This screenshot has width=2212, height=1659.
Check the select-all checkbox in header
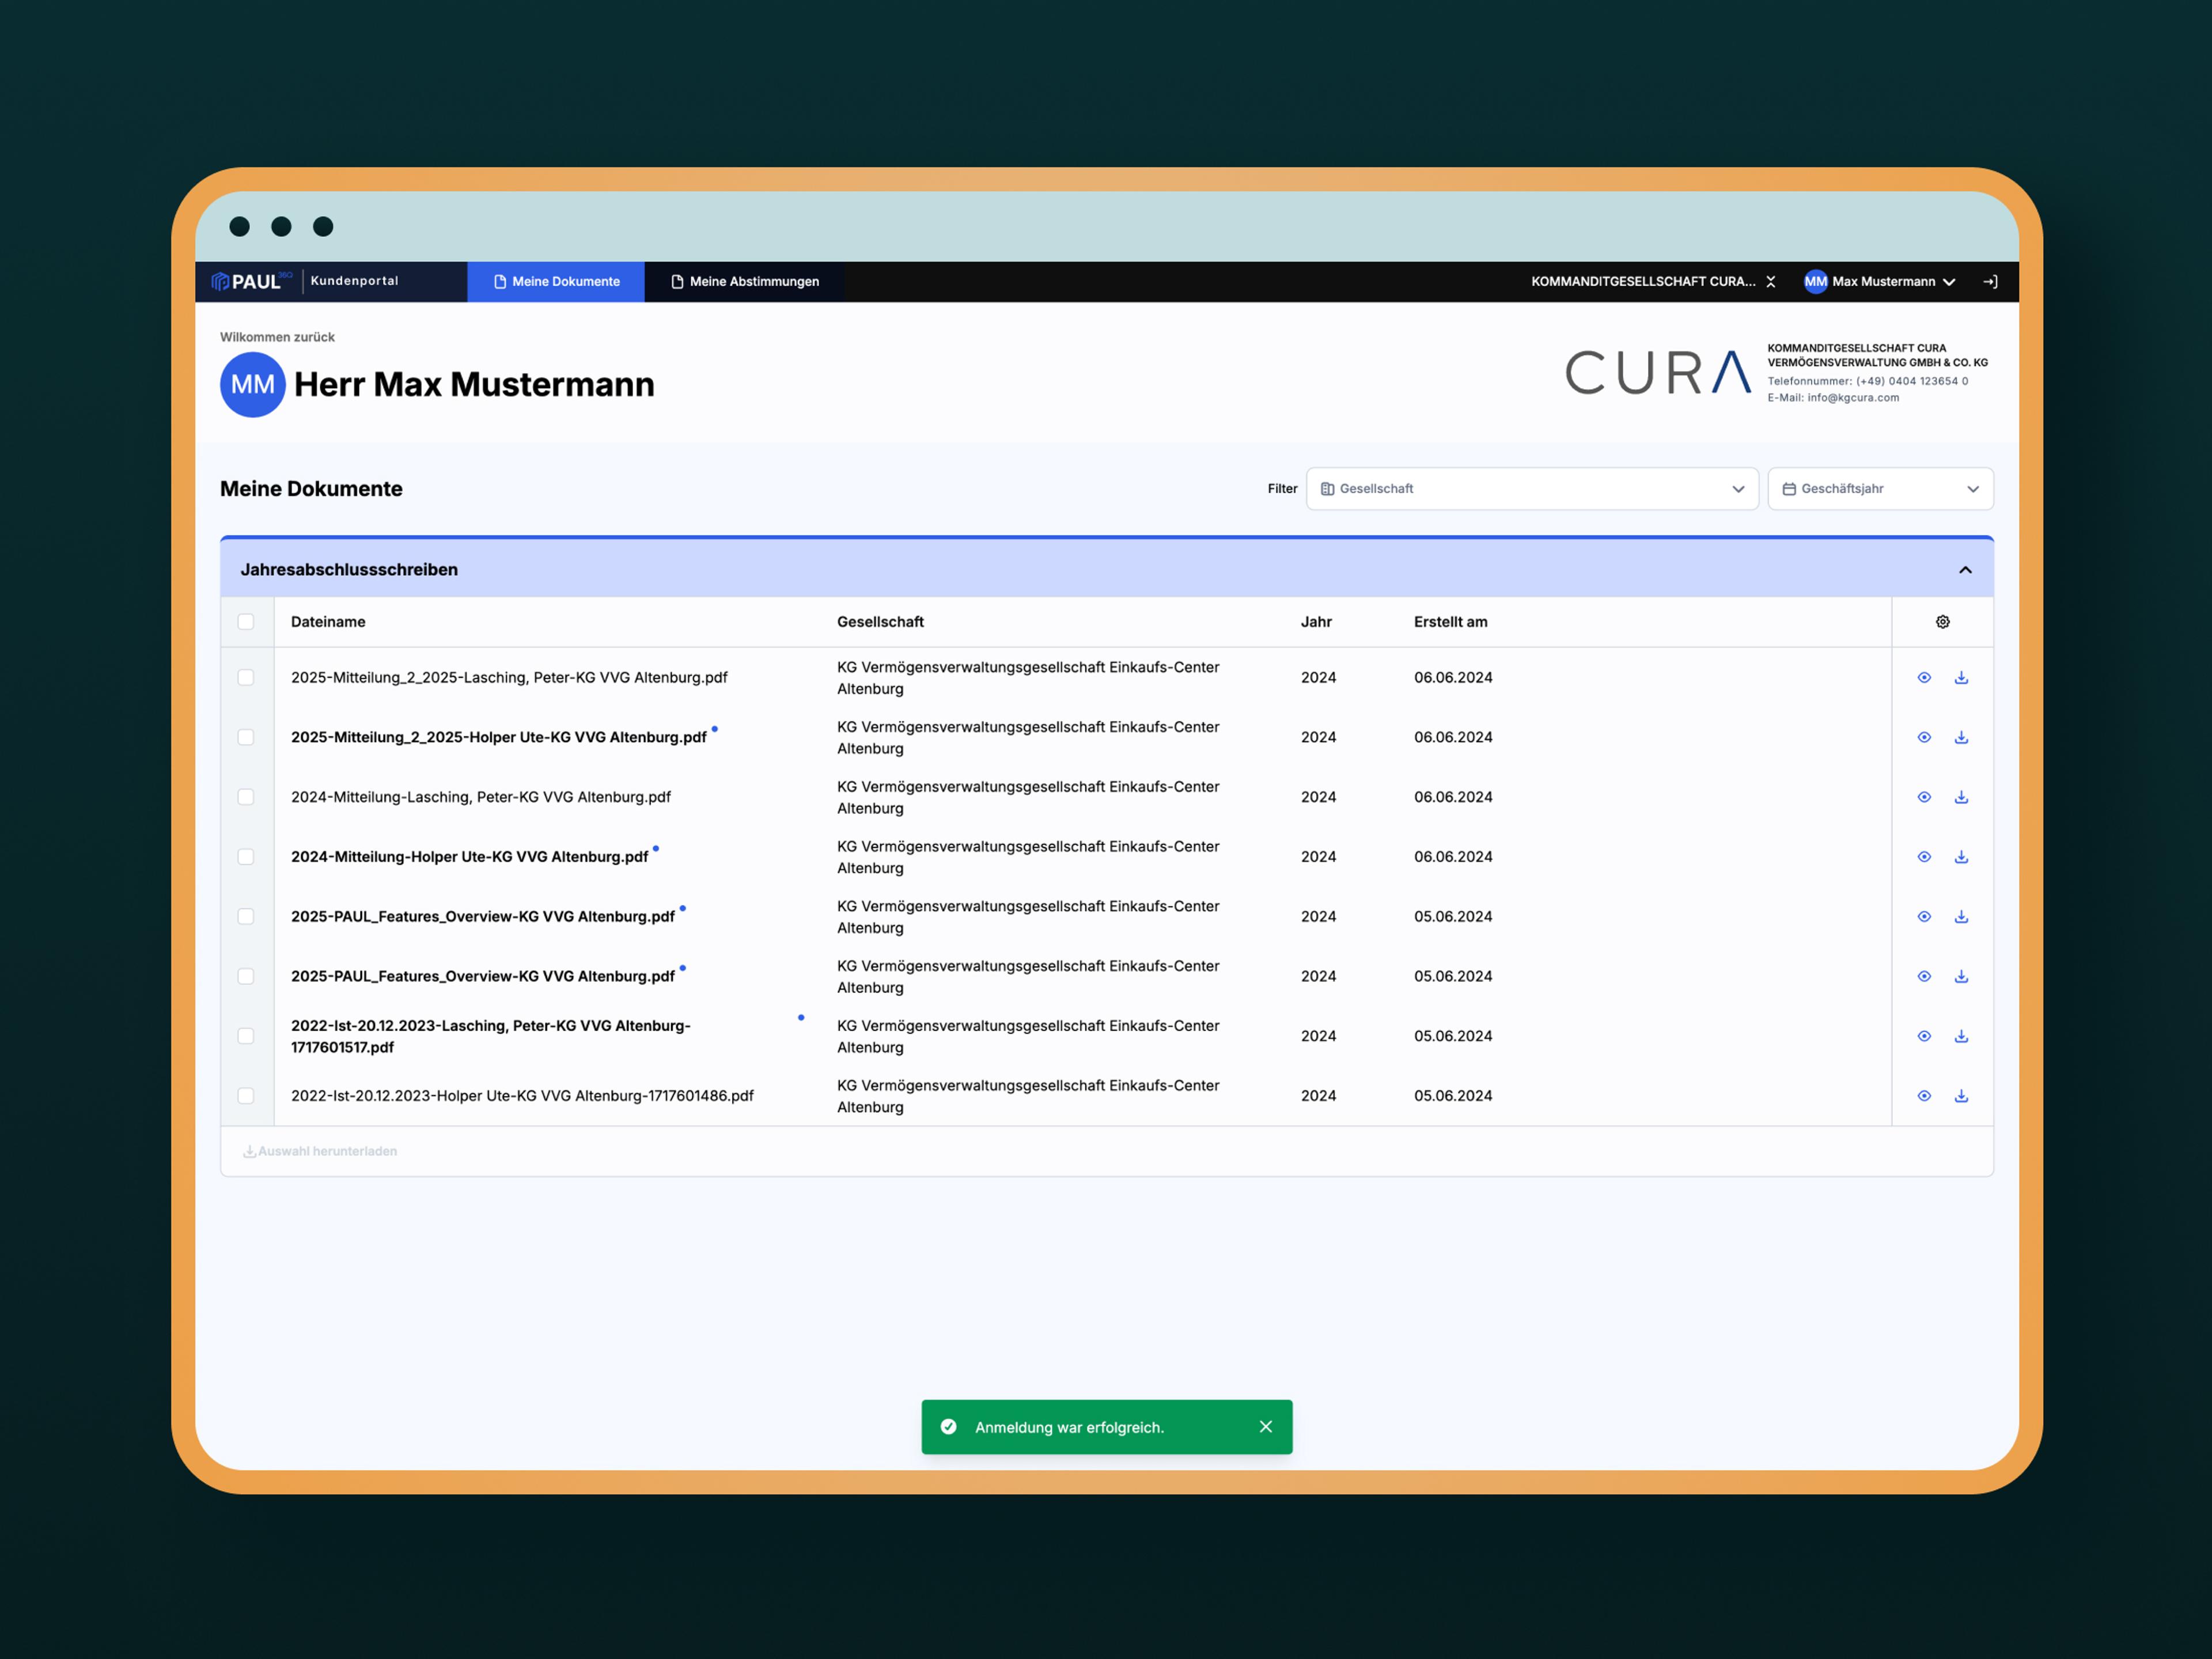coord(246,622)
